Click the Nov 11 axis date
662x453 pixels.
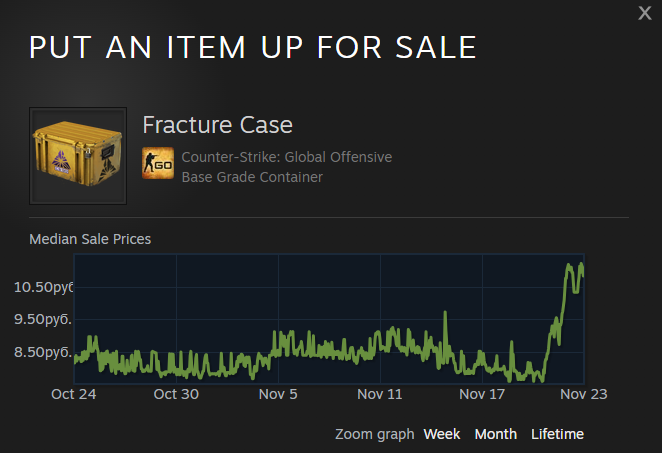coord(380,394)
